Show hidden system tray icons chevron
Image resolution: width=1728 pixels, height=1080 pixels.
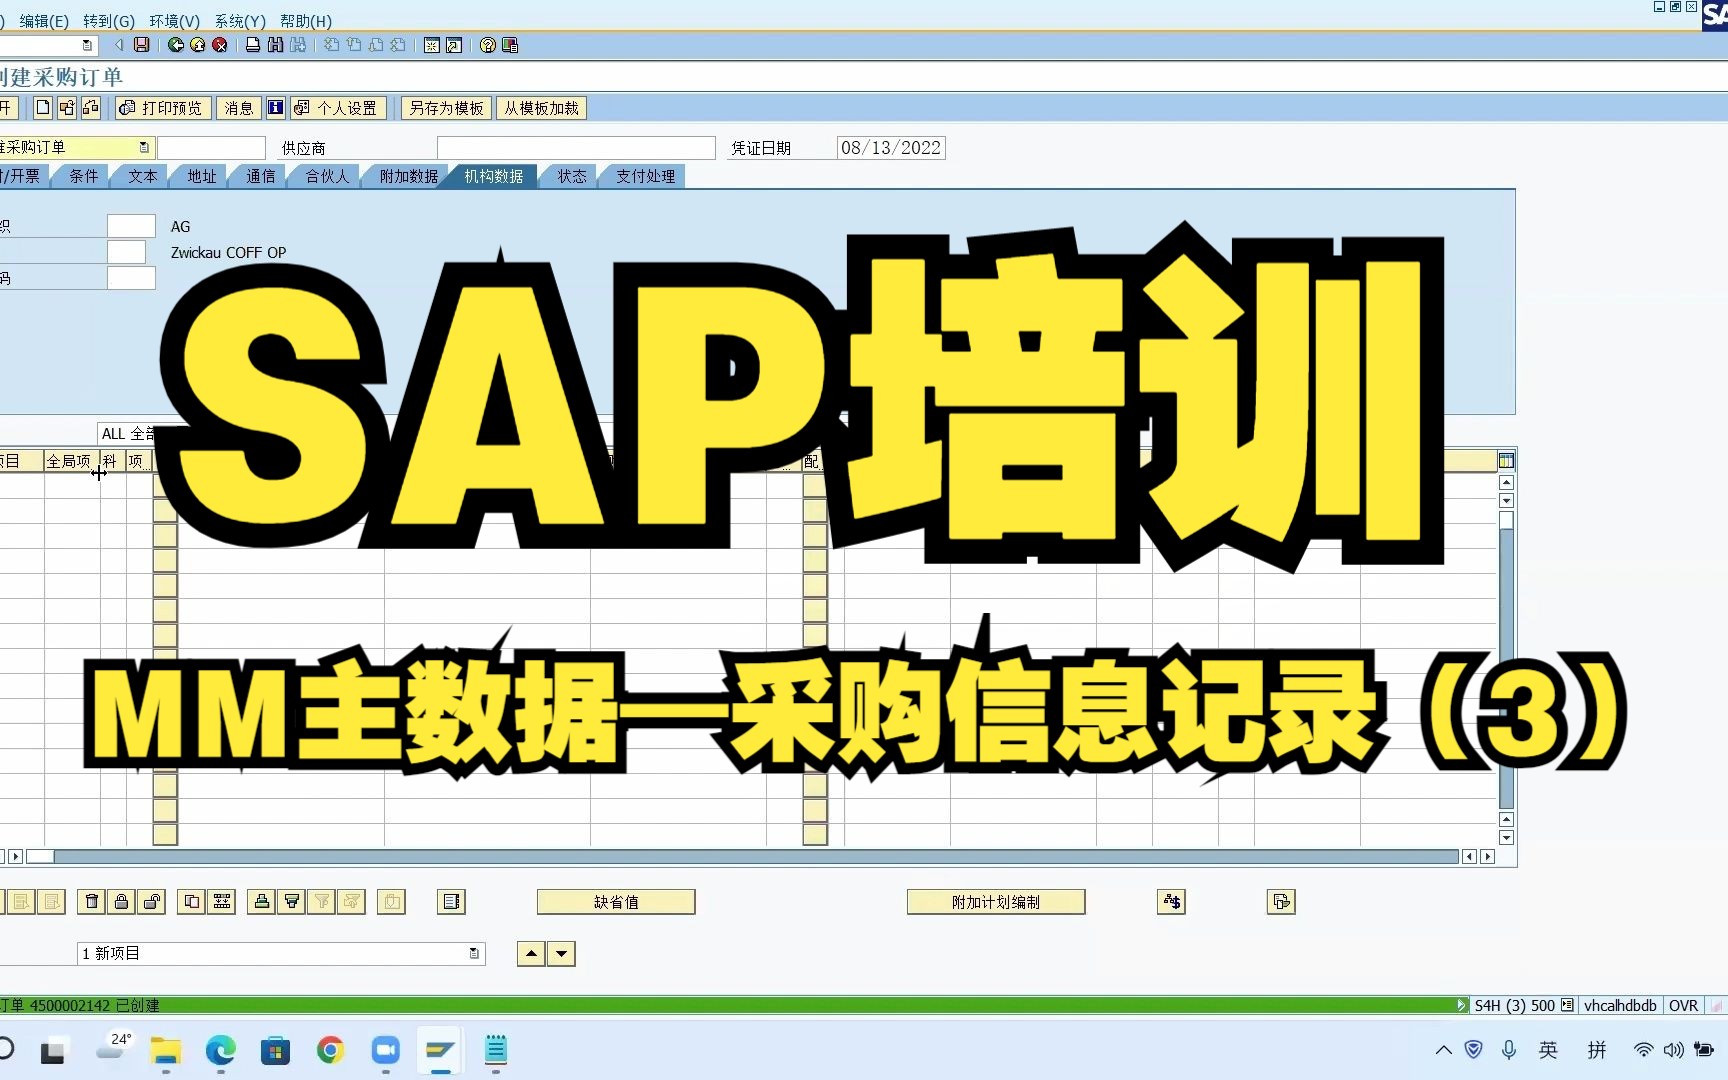[1443, 1050]
